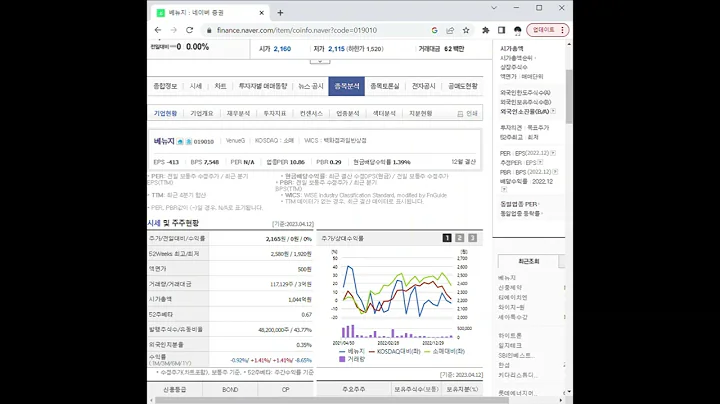The height and width of the screenshot is (404, 720).
Task: Switch the chart to view 1
Action: click(x=447, y=238)
